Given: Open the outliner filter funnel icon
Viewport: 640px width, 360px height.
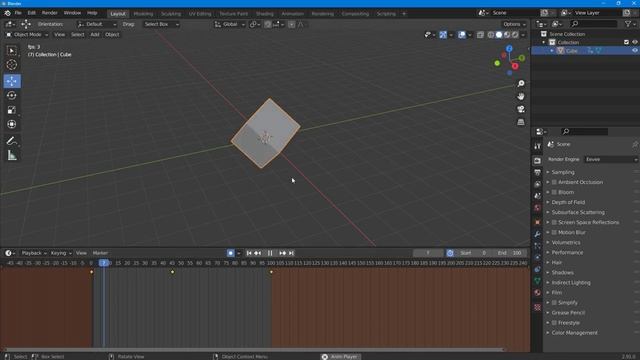Looking at the screenshot, I should pyautogui.click(x=629, y=24).
